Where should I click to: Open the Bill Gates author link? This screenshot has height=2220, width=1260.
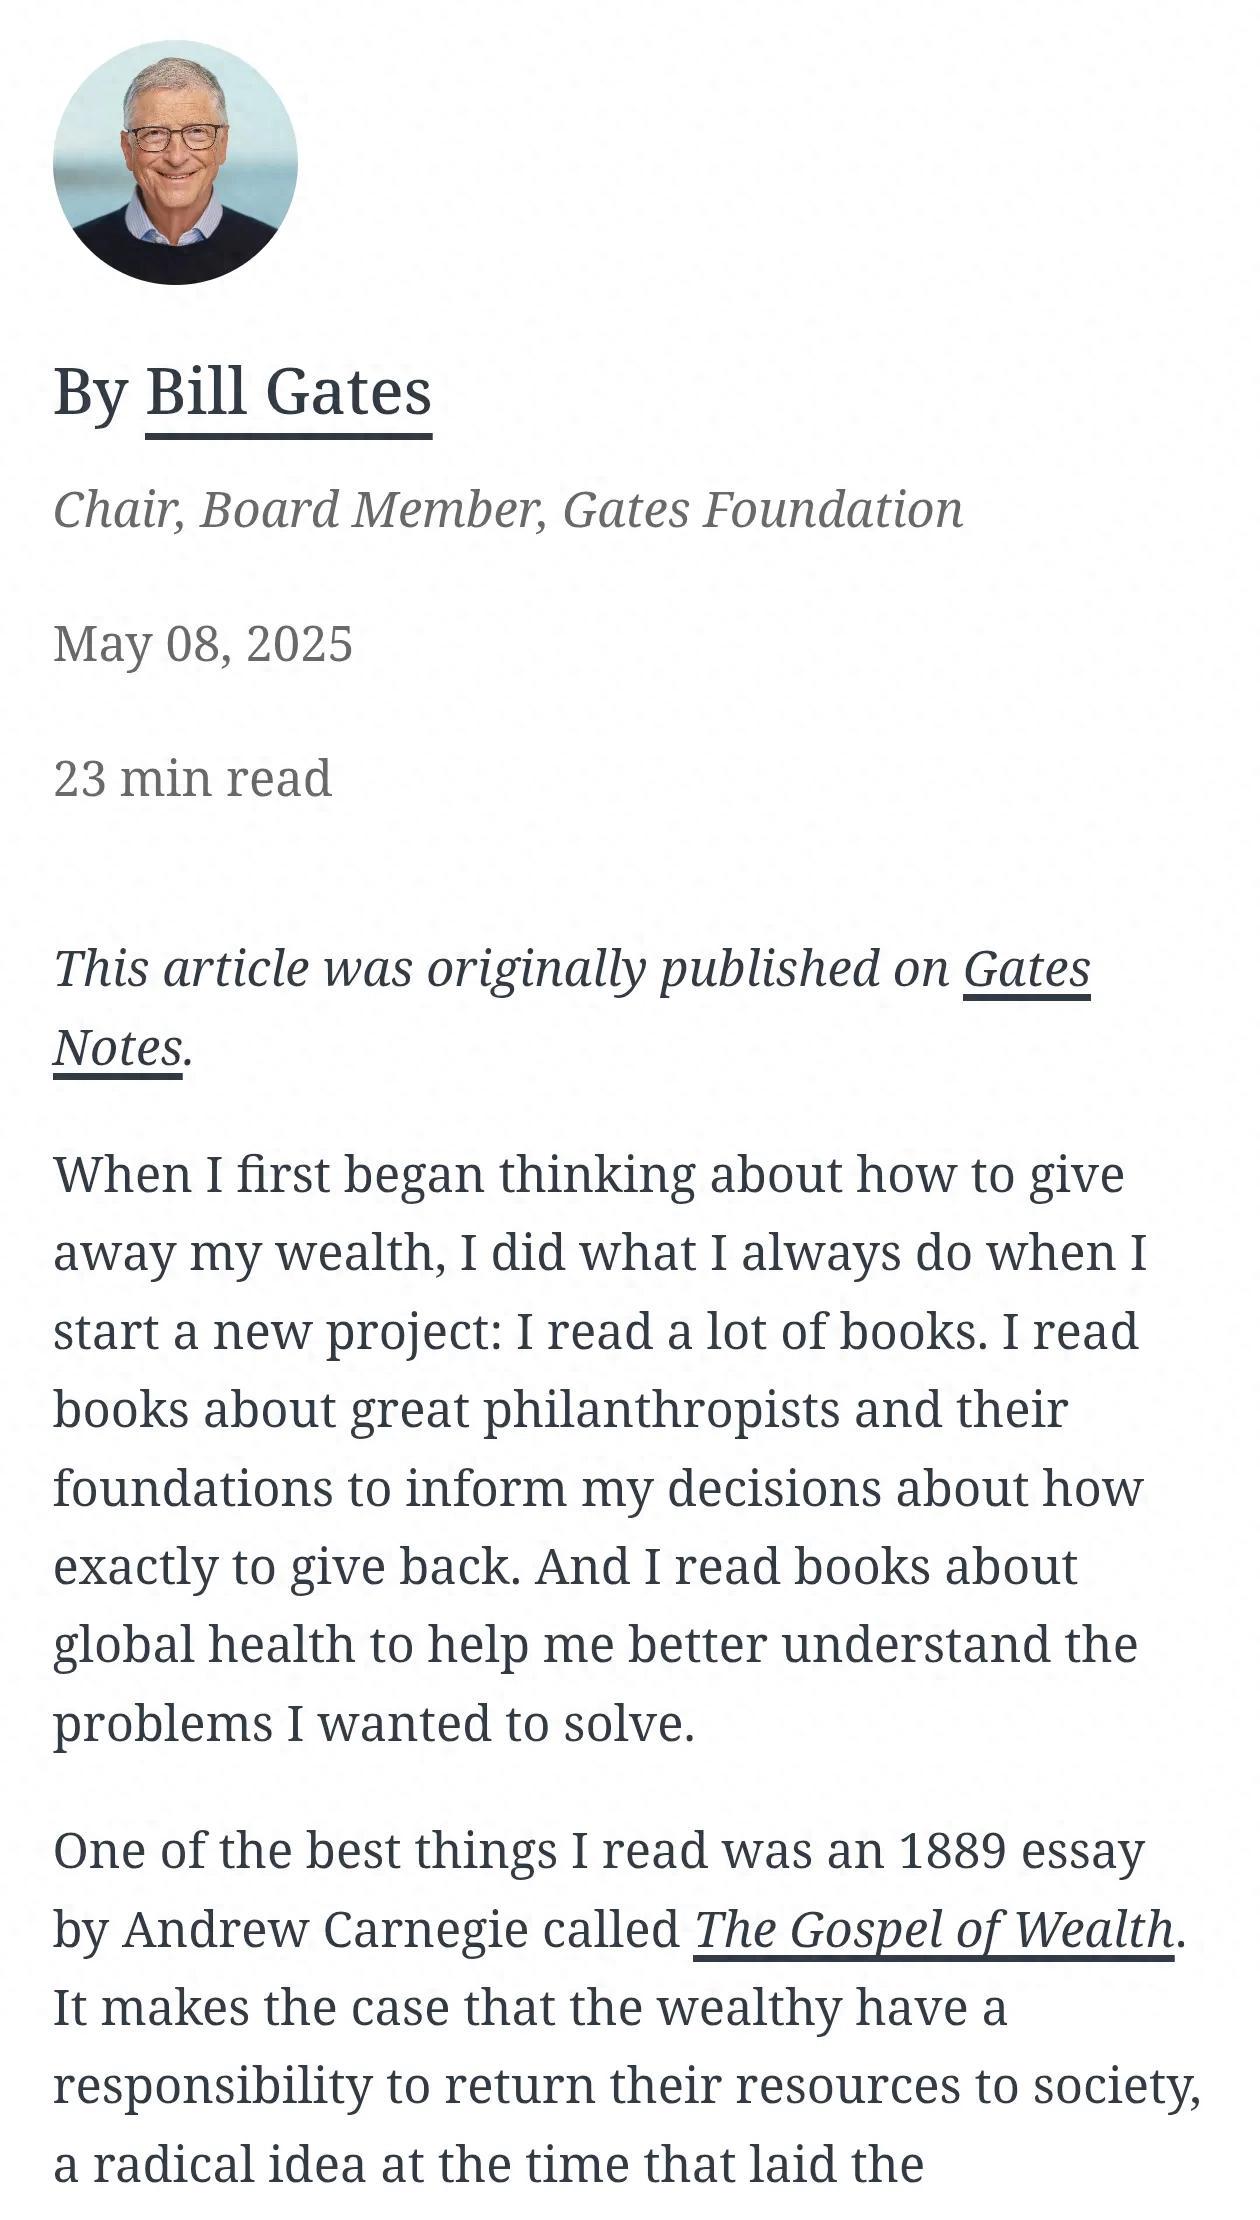pos(289,393)
